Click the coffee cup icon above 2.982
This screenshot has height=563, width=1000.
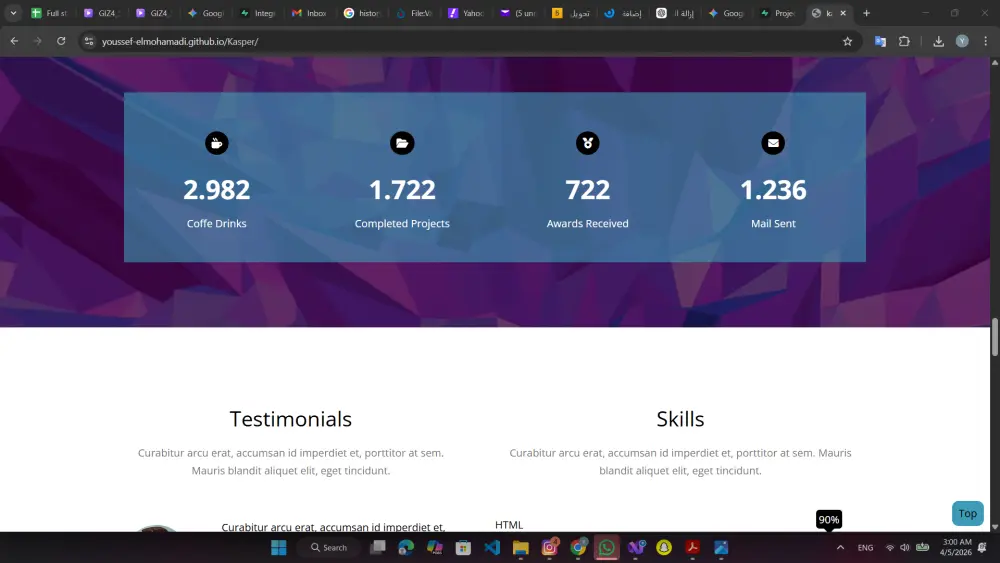pyautogui.click(x=217, y=143)
